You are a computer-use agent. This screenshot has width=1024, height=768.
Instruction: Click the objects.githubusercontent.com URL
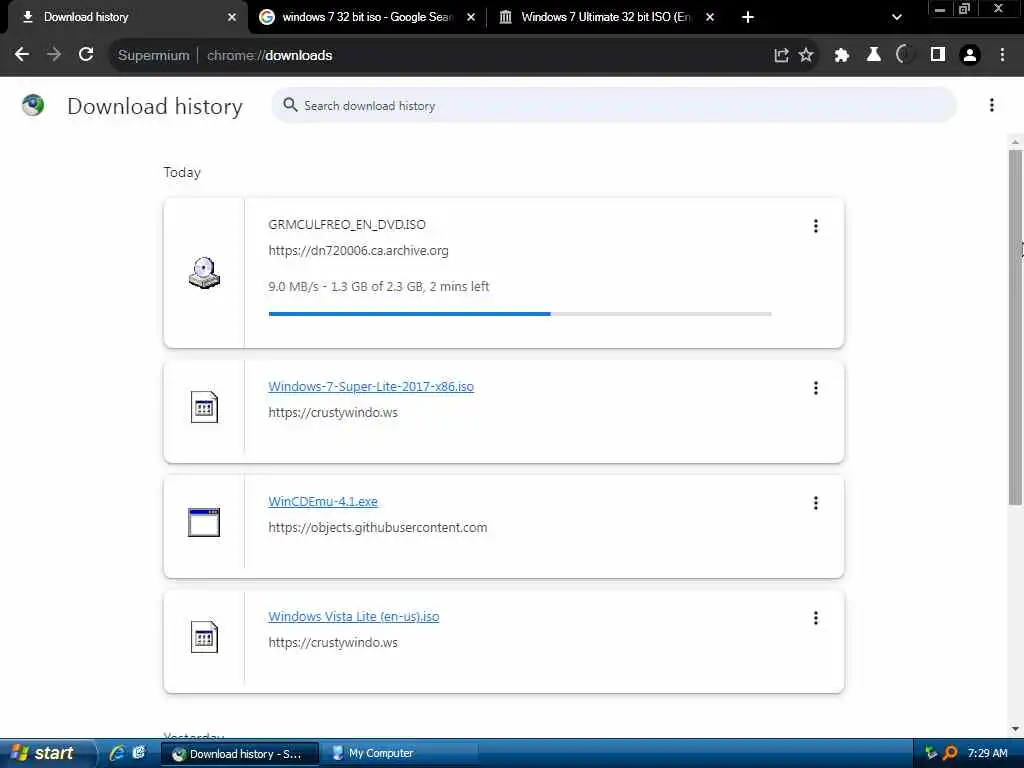(x=377, y=528)
